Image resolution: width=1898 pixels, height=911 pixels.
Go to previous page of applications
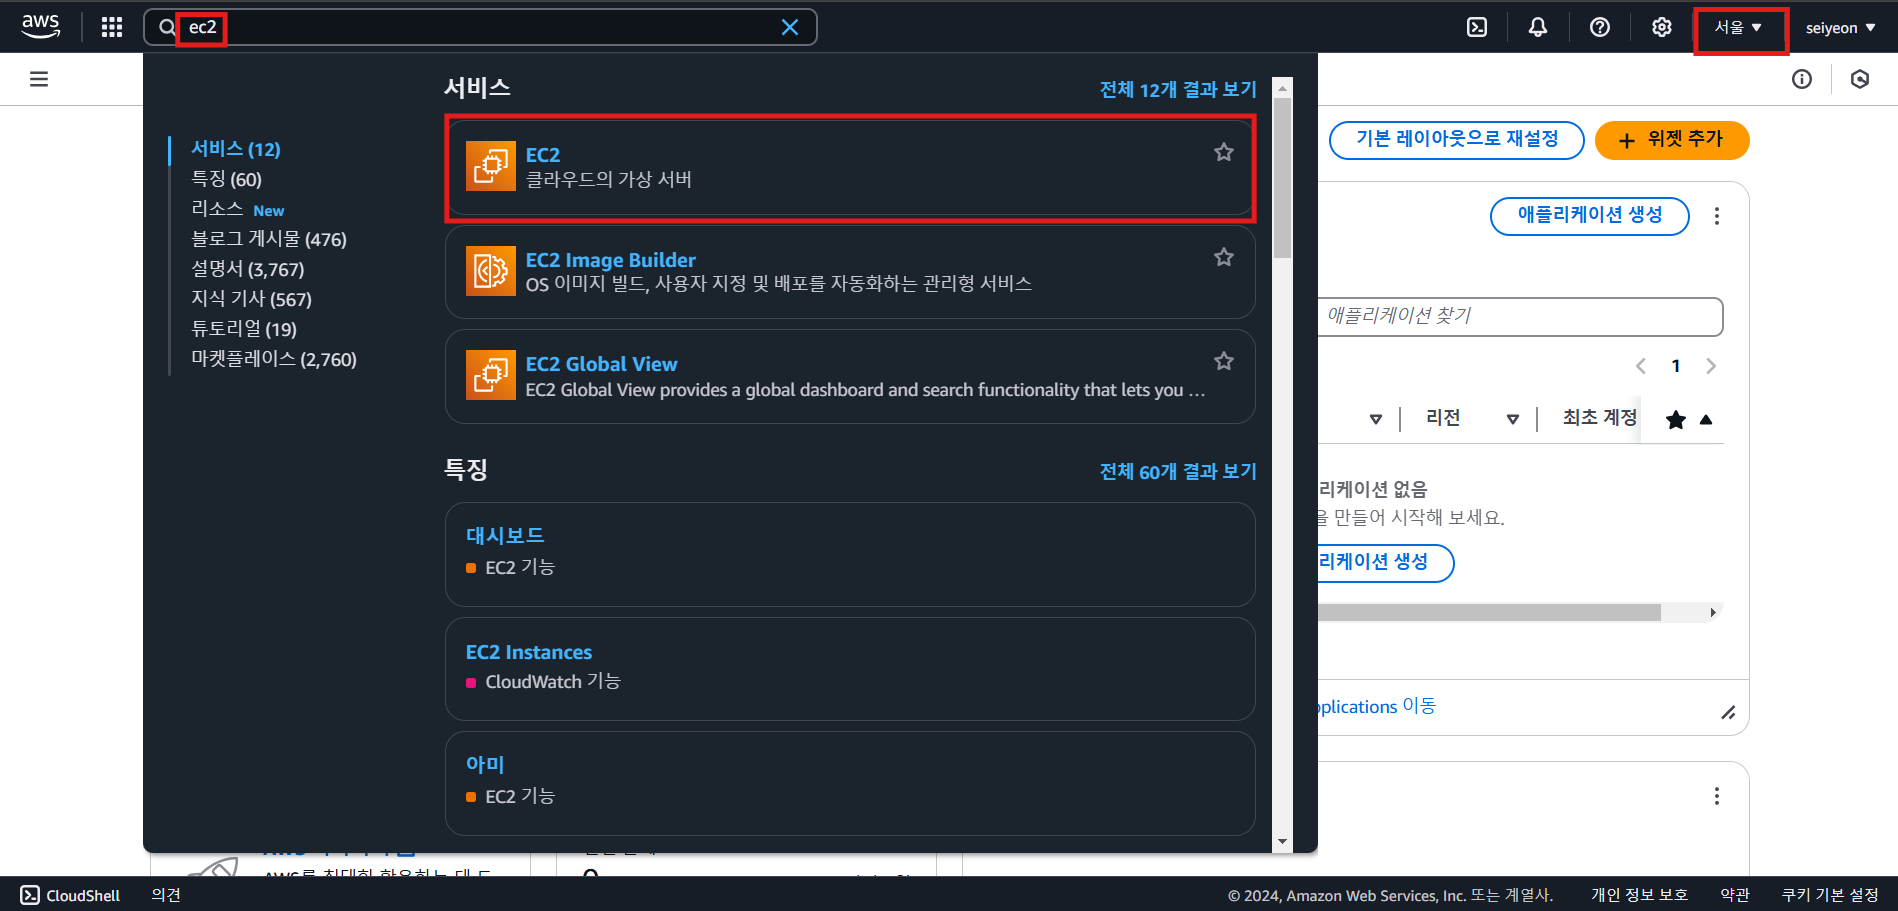point(1641,366)
